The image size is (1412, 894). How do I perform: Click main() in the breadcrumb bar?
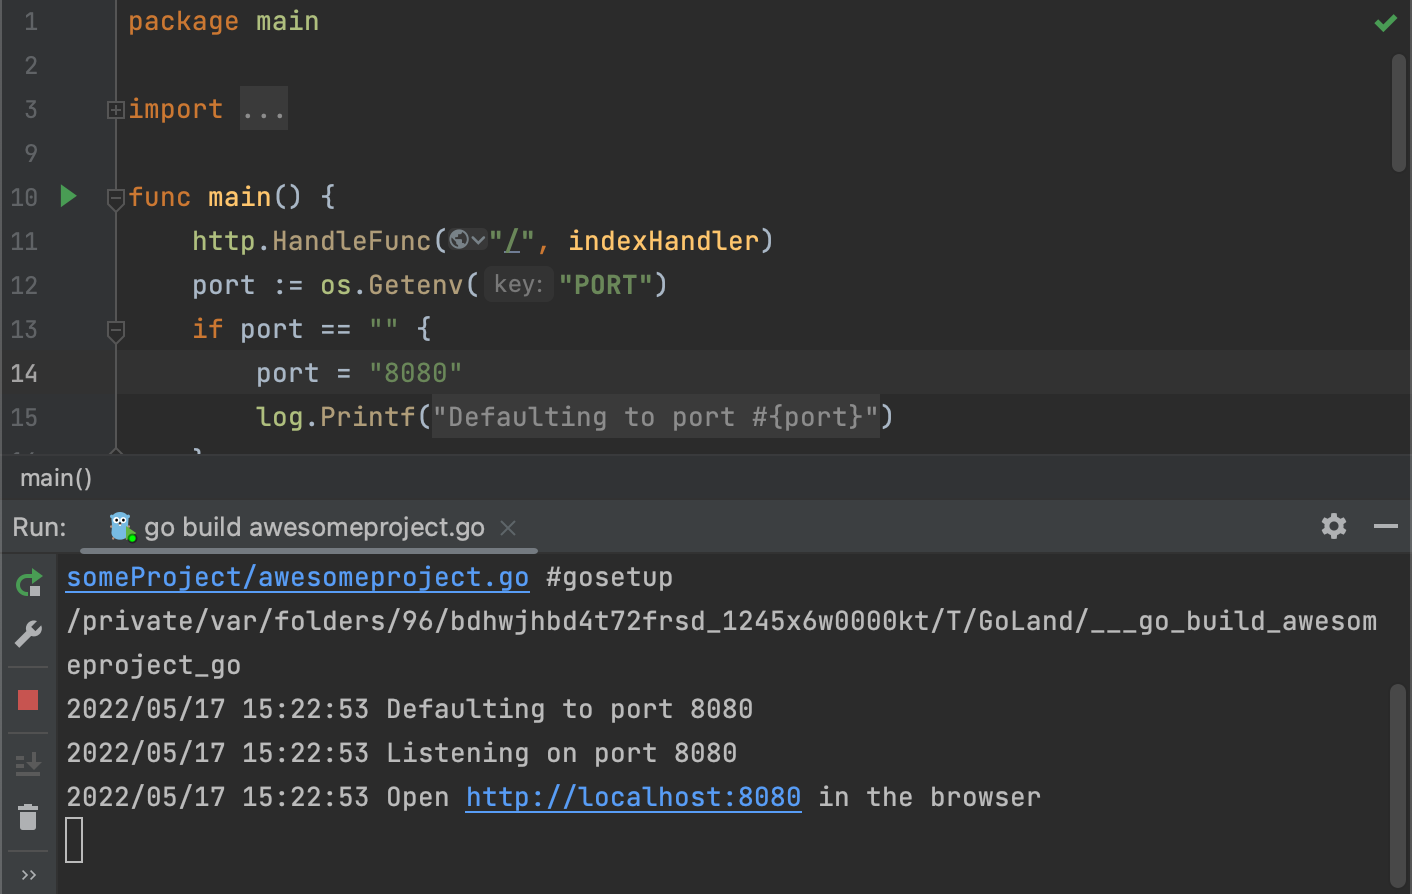coord(55,477)
